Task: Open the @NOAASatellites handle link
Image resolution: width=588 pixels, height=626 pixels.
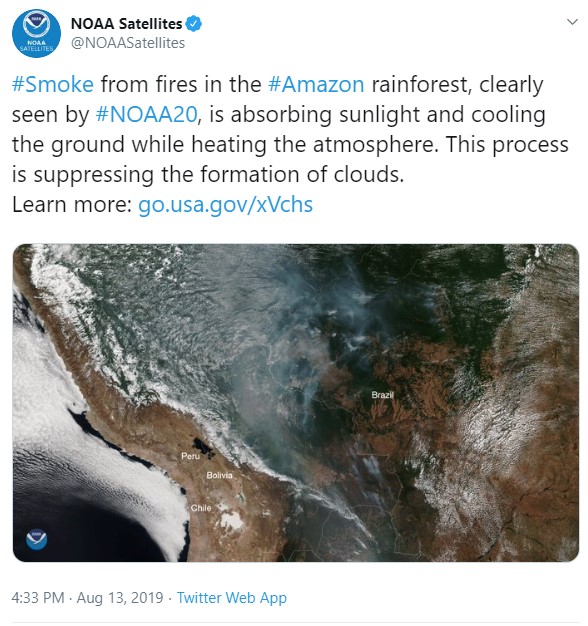Action: pyautogui.click(x=128, y=43)
